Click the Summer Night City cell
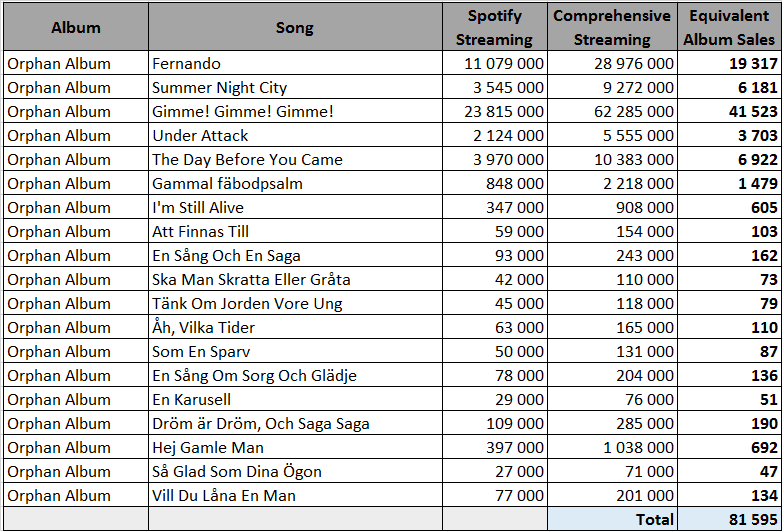 [x=295, y=87]
